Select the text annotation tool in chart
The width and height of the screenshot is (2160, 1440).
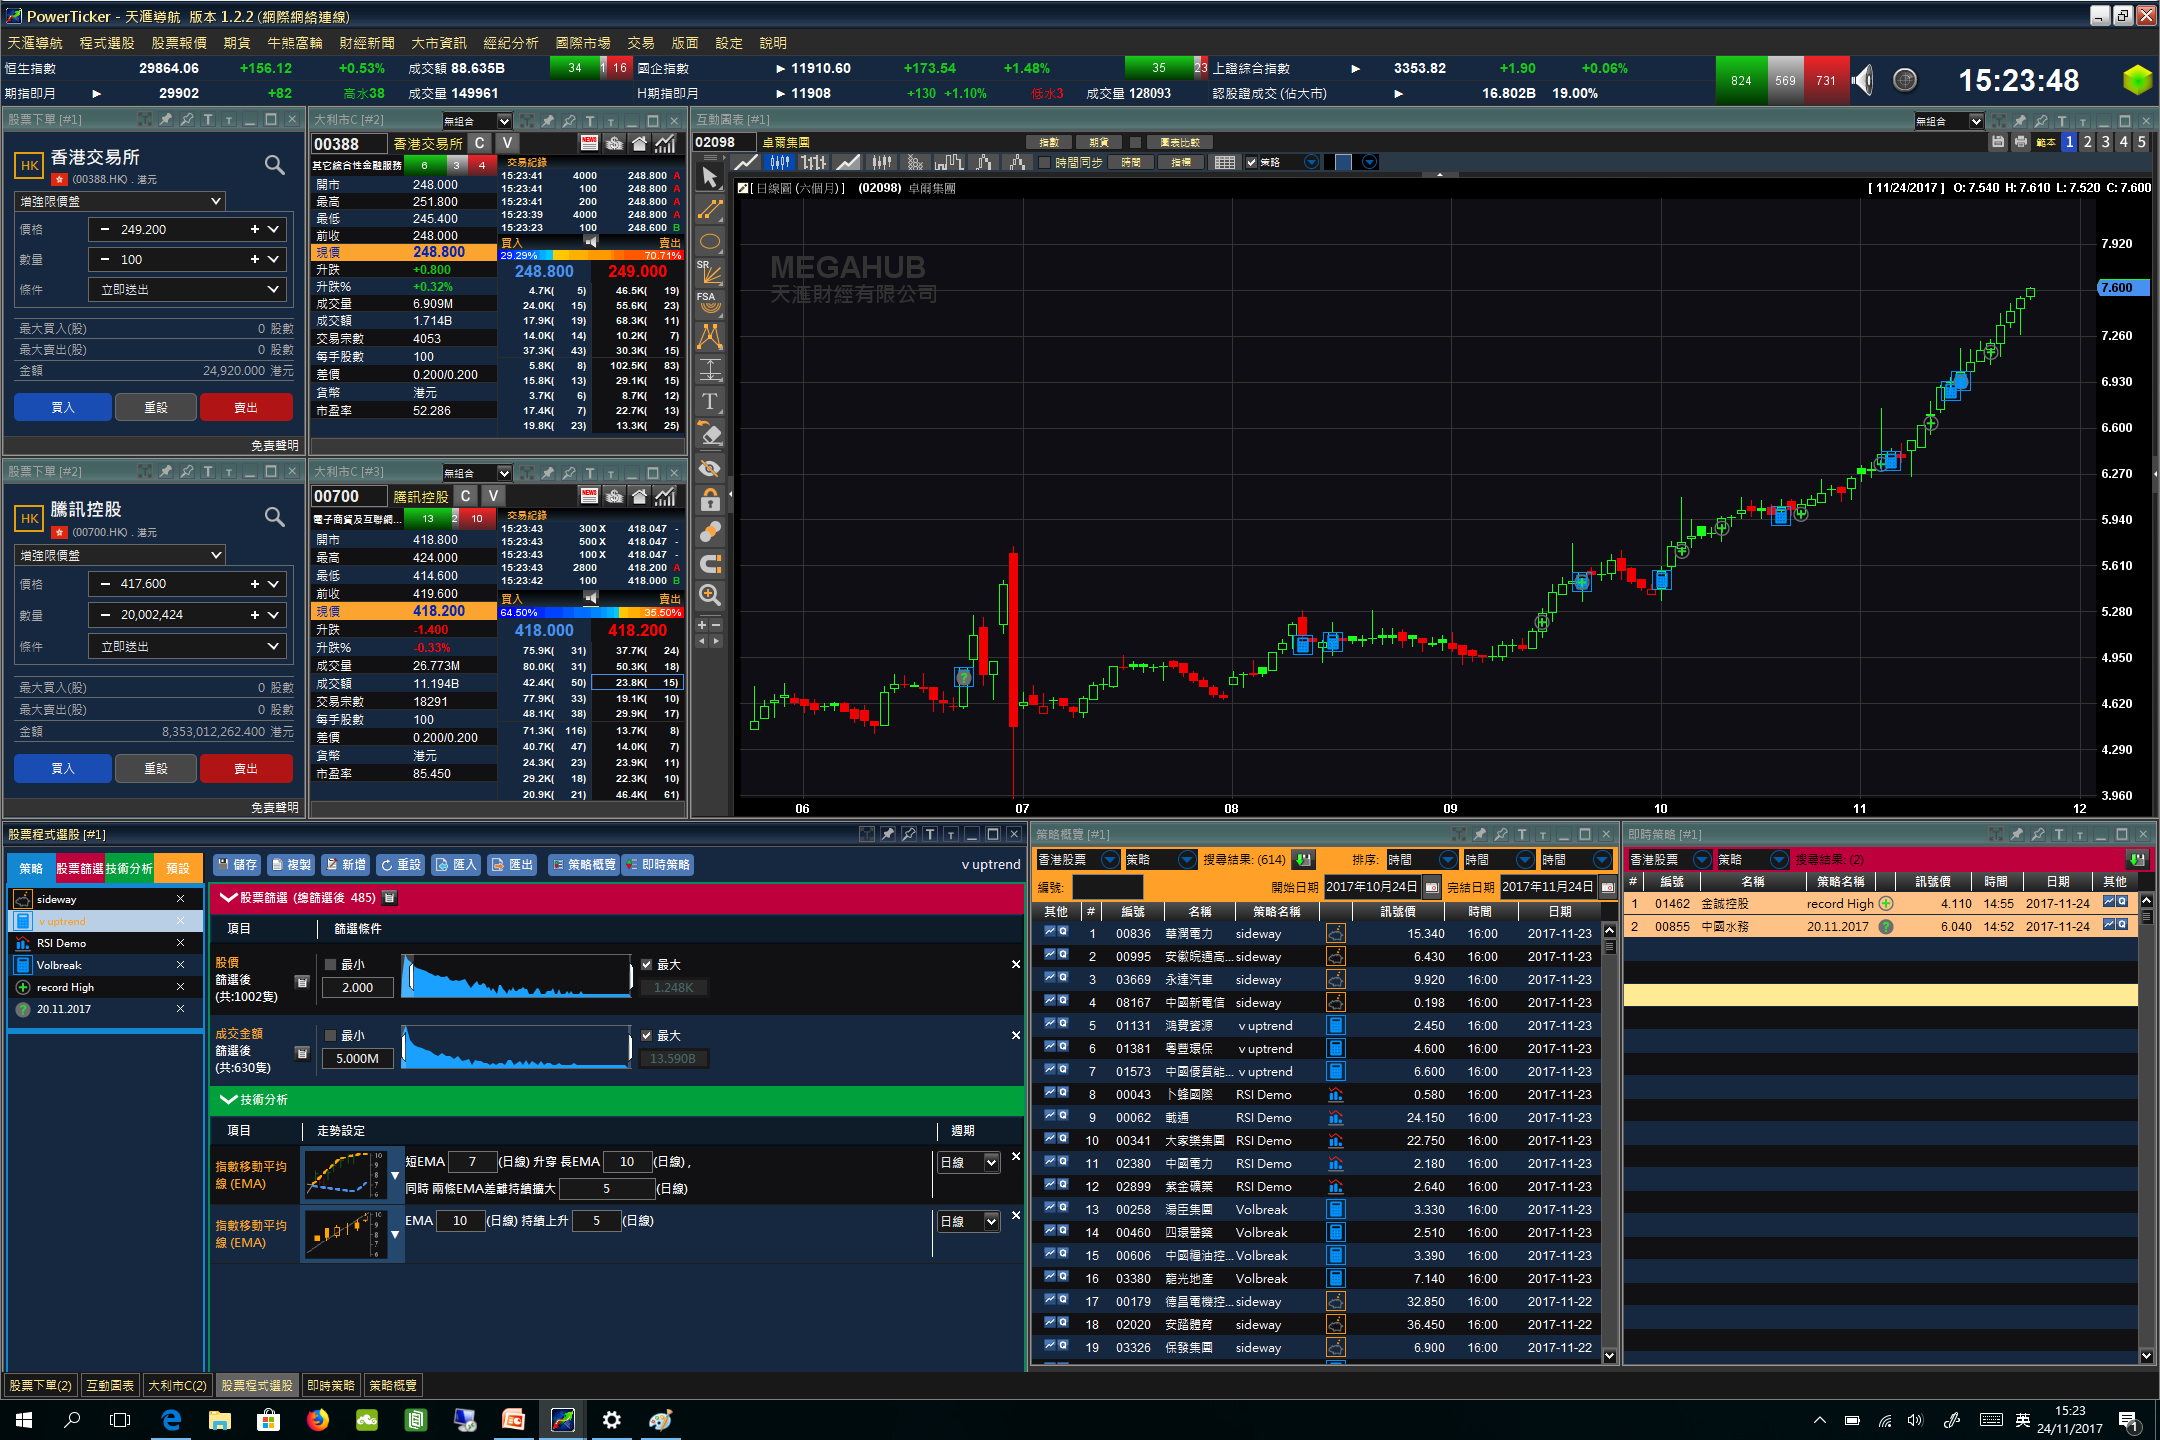point(710,402)
